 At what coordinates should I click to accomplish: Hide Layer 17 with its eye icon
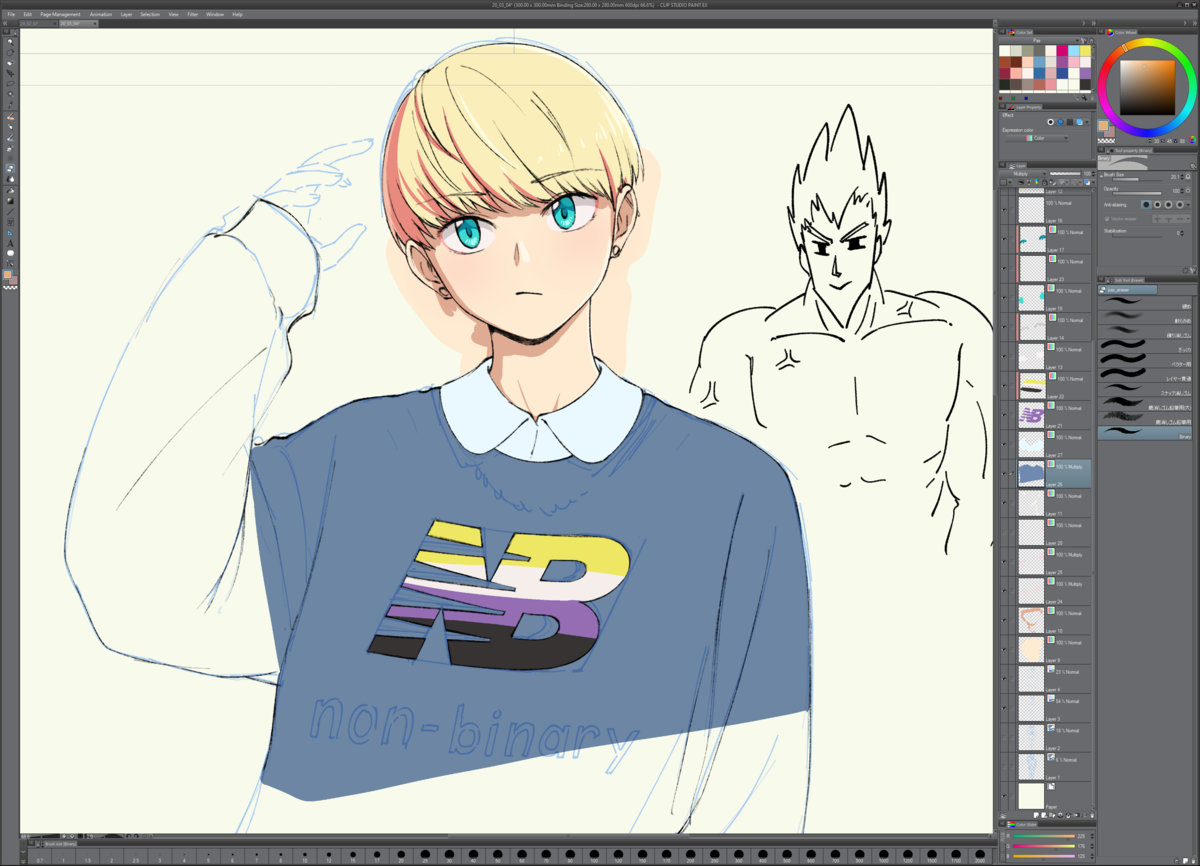pos(1004,239)
